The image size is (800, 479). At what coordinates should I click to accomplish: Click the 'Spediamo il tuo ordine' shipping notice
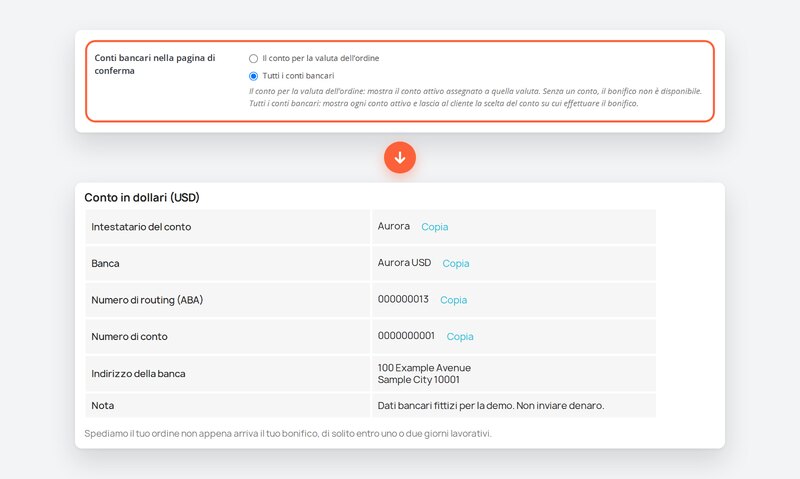(x=288, y=434)
